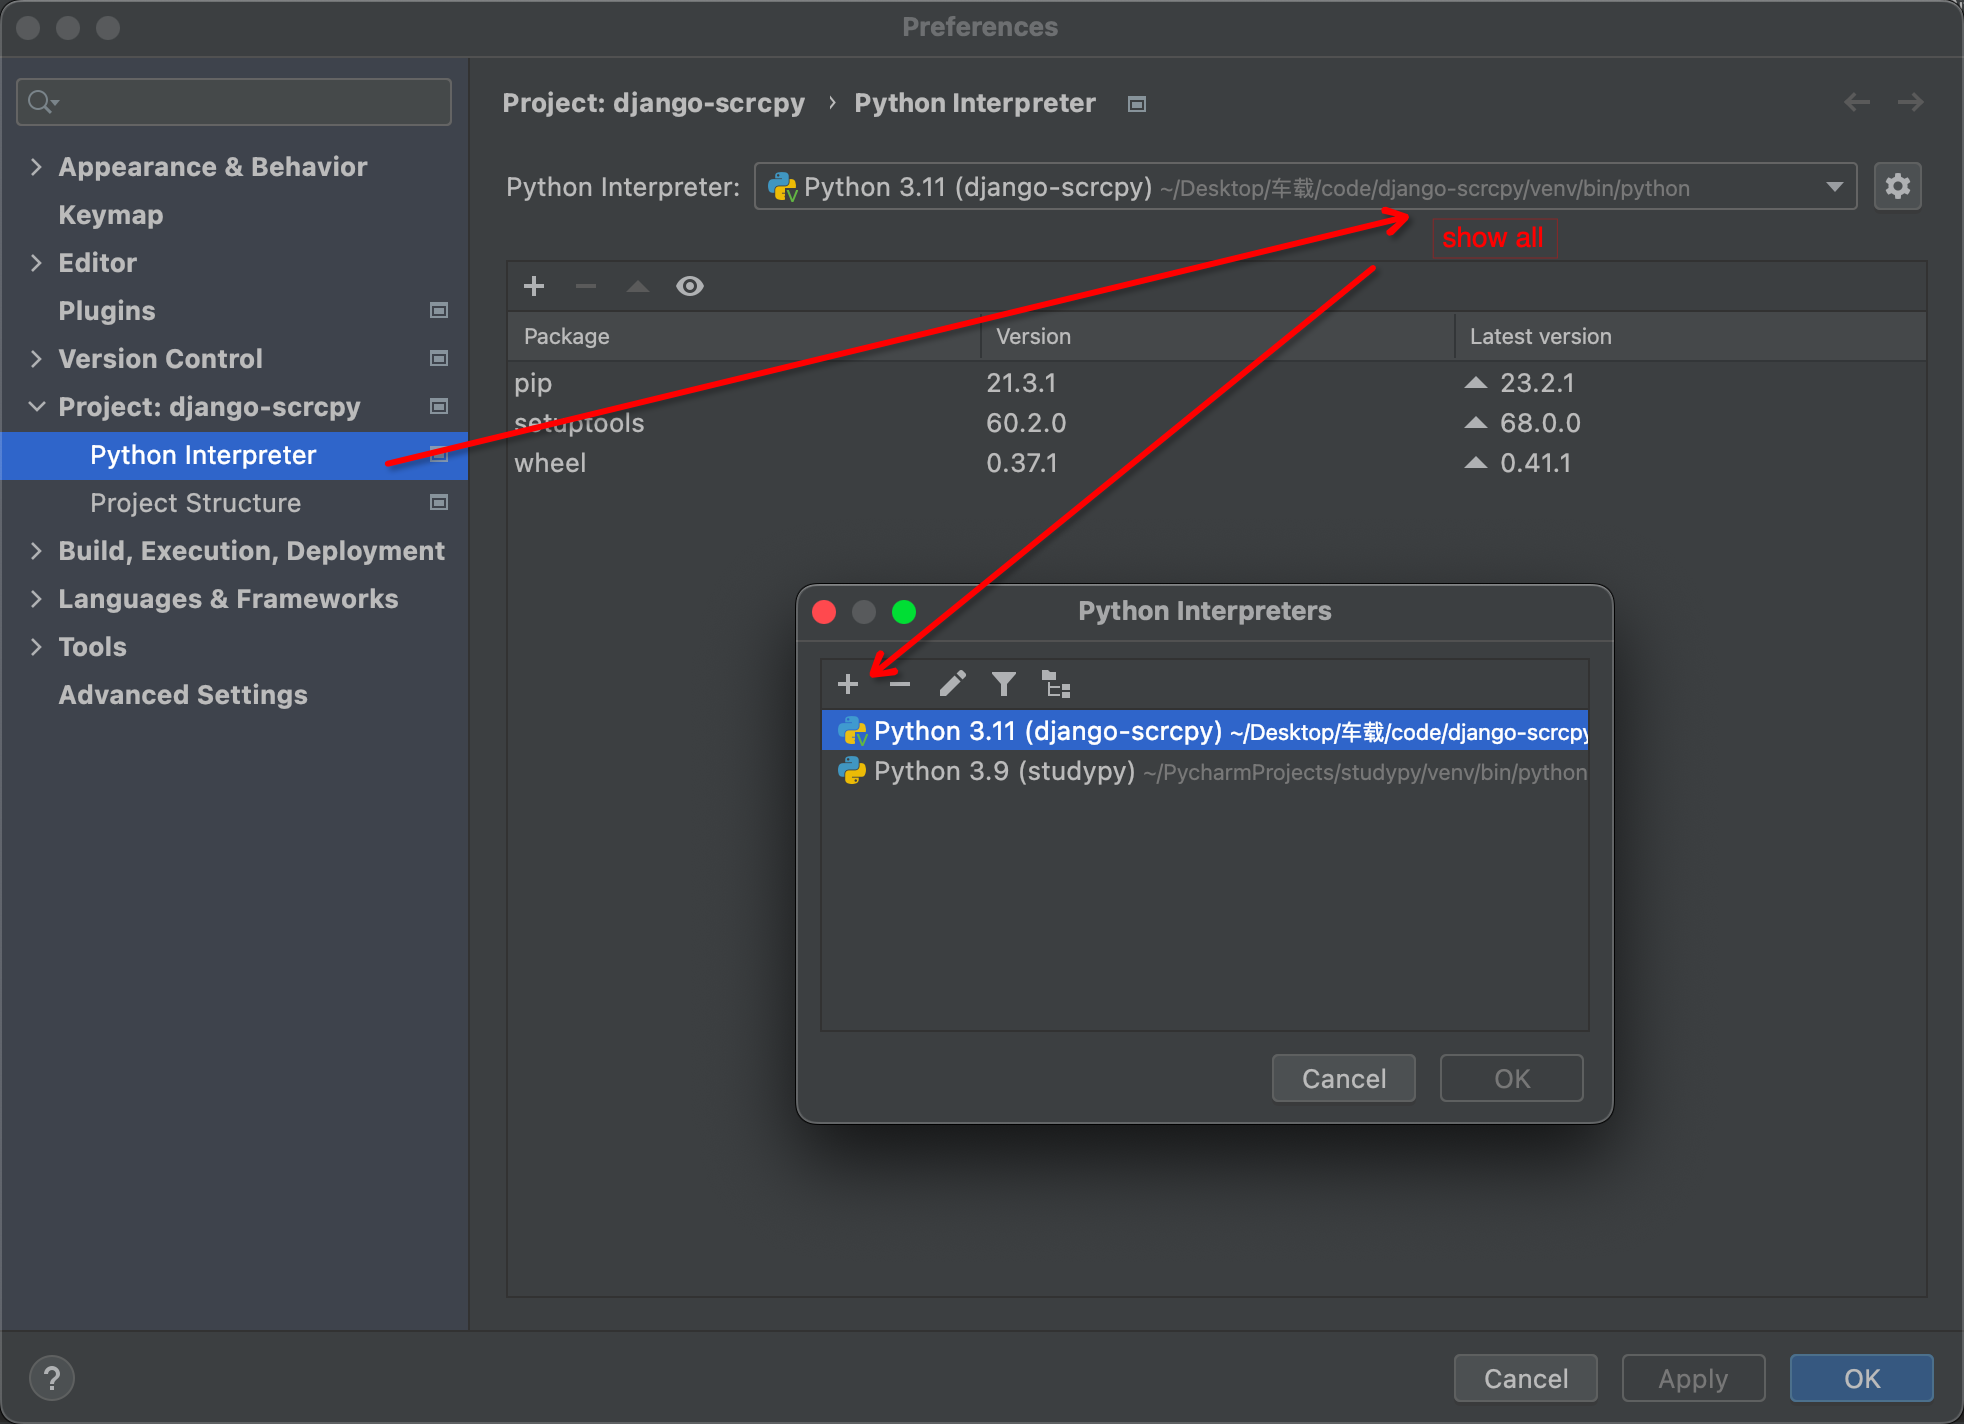Expand Build, Execution, Deployment section
This screenshot has width=1964, height=1424.
point(36,551)
